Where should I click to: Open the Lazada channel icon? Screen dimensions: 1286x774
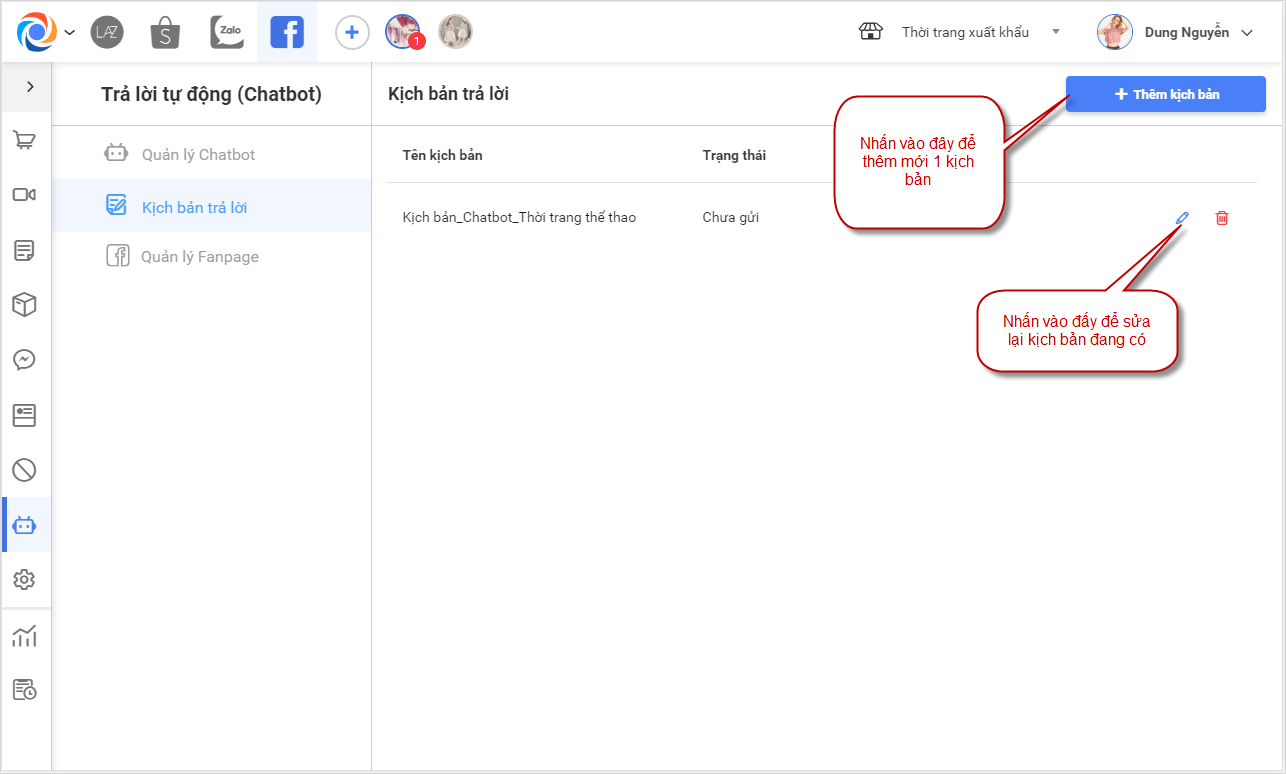click(107, 32)
